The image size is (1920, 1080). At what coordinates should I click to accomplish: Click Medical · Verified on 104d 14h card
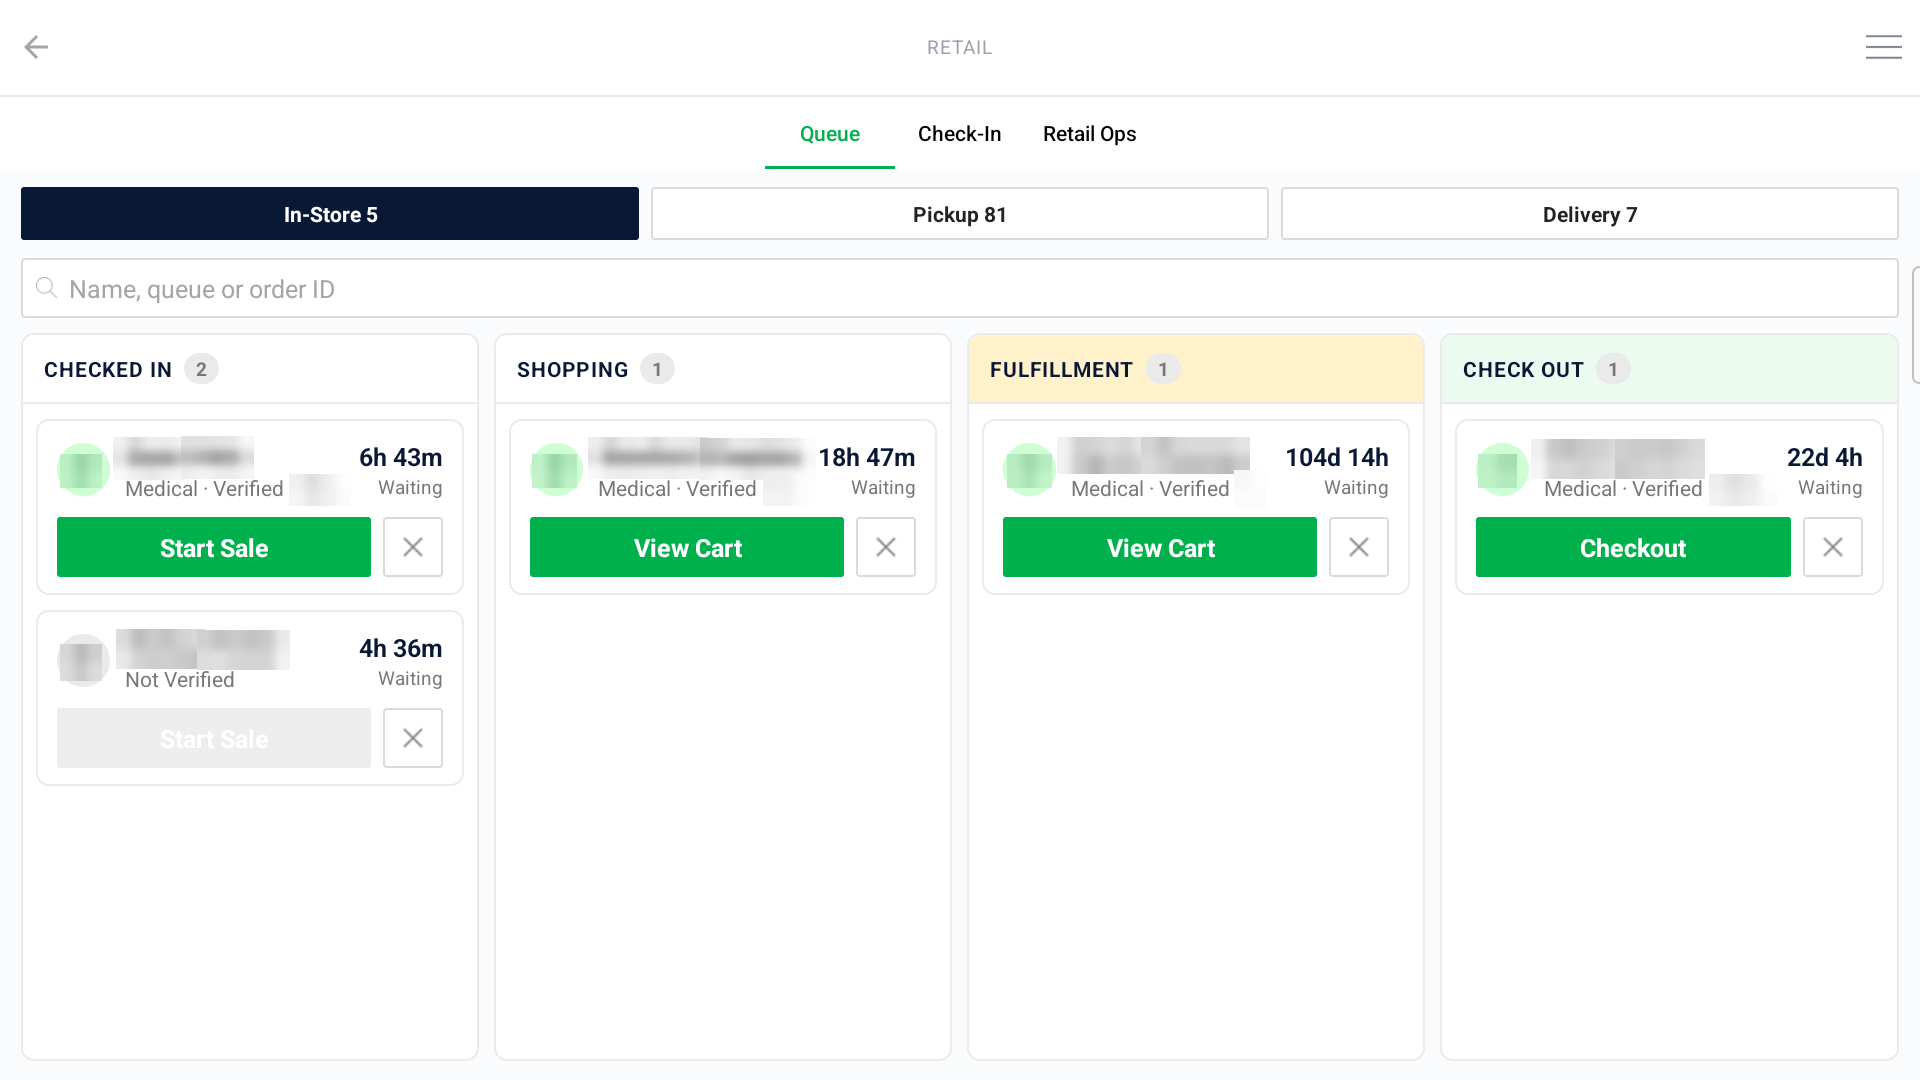tap(1150, 489)
